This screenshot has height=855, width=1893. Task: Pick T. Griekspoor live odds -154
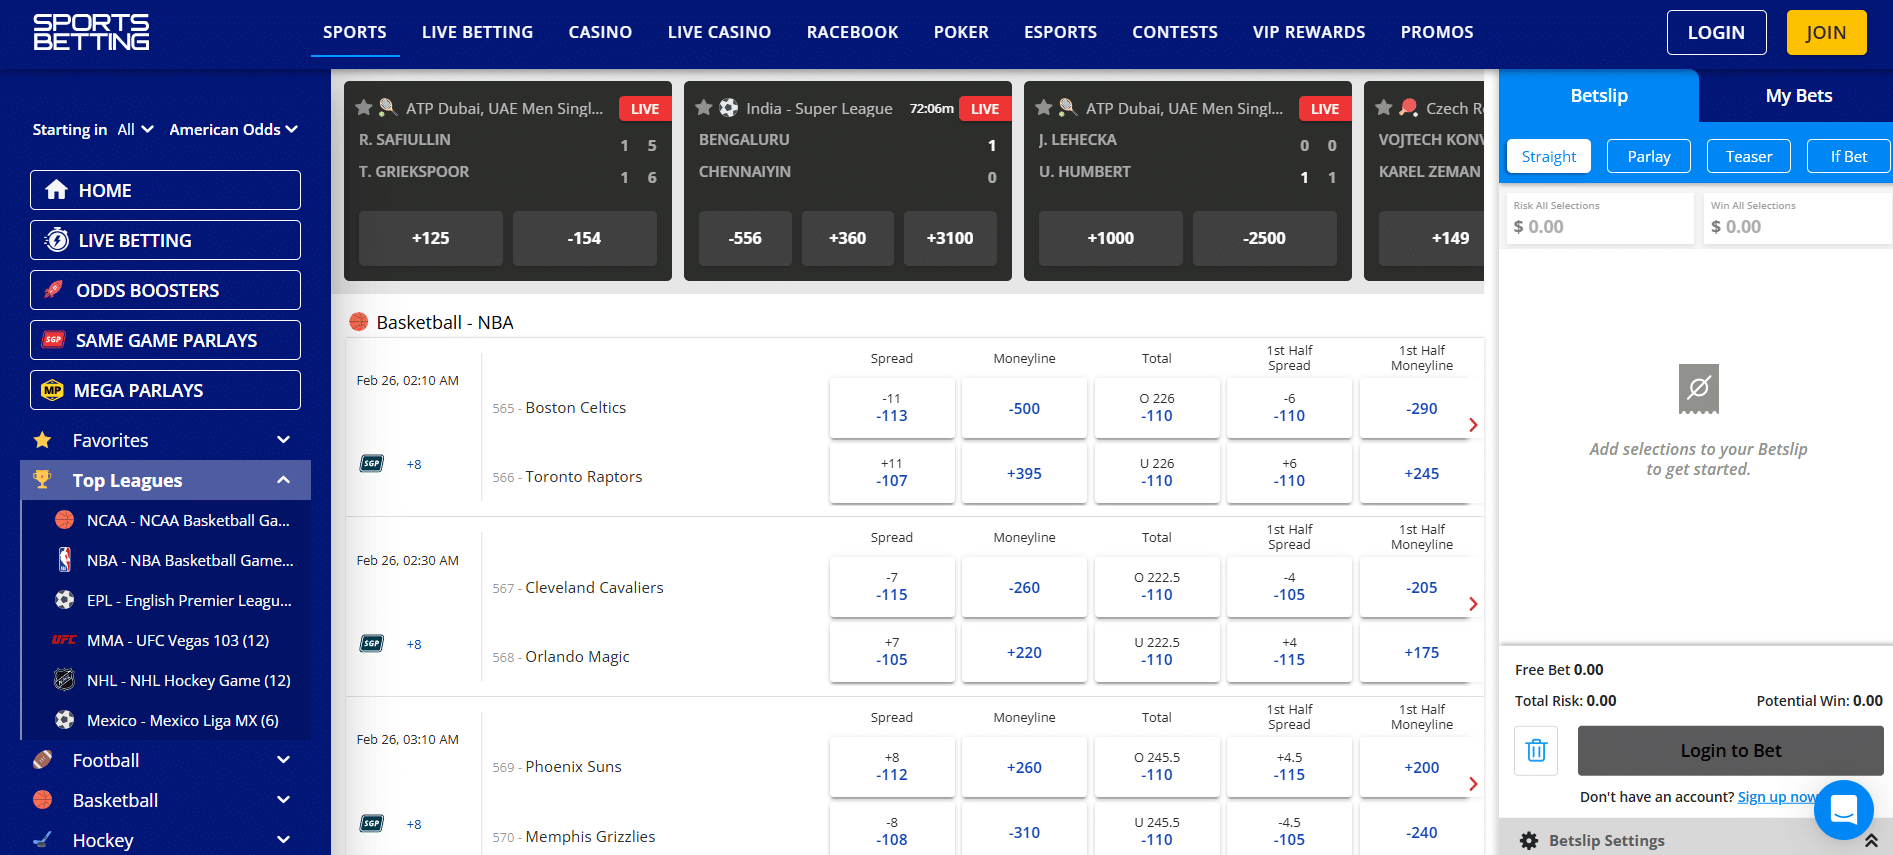coord(584,238)
